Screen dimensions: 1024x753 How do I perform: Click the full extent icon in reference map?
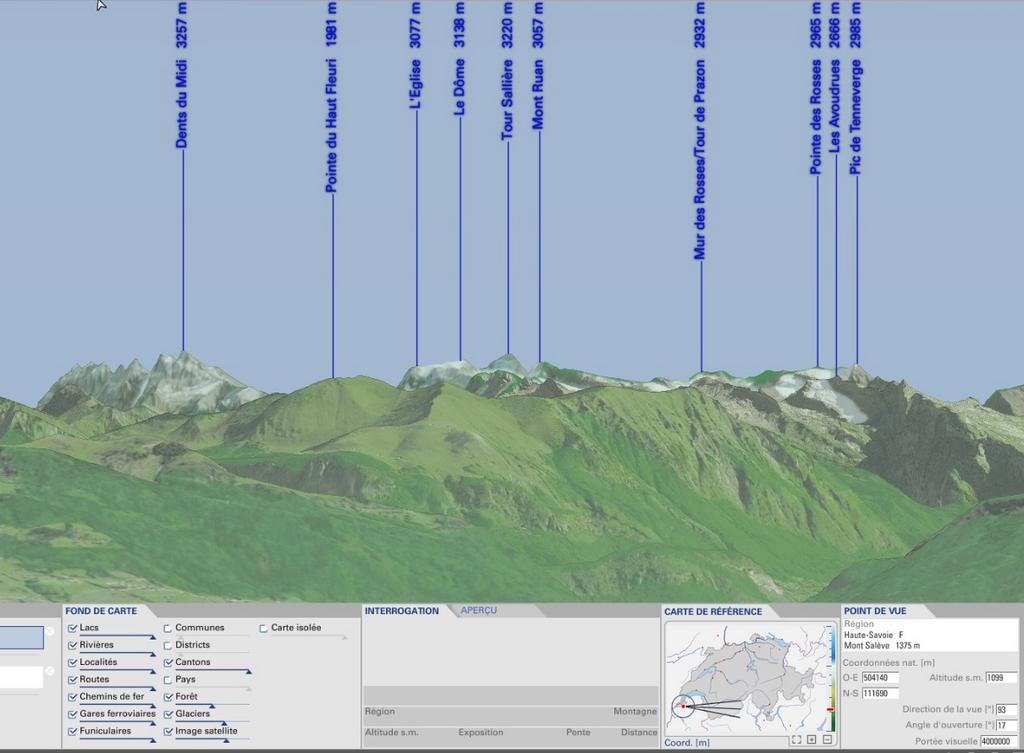(x=796, y=740)
